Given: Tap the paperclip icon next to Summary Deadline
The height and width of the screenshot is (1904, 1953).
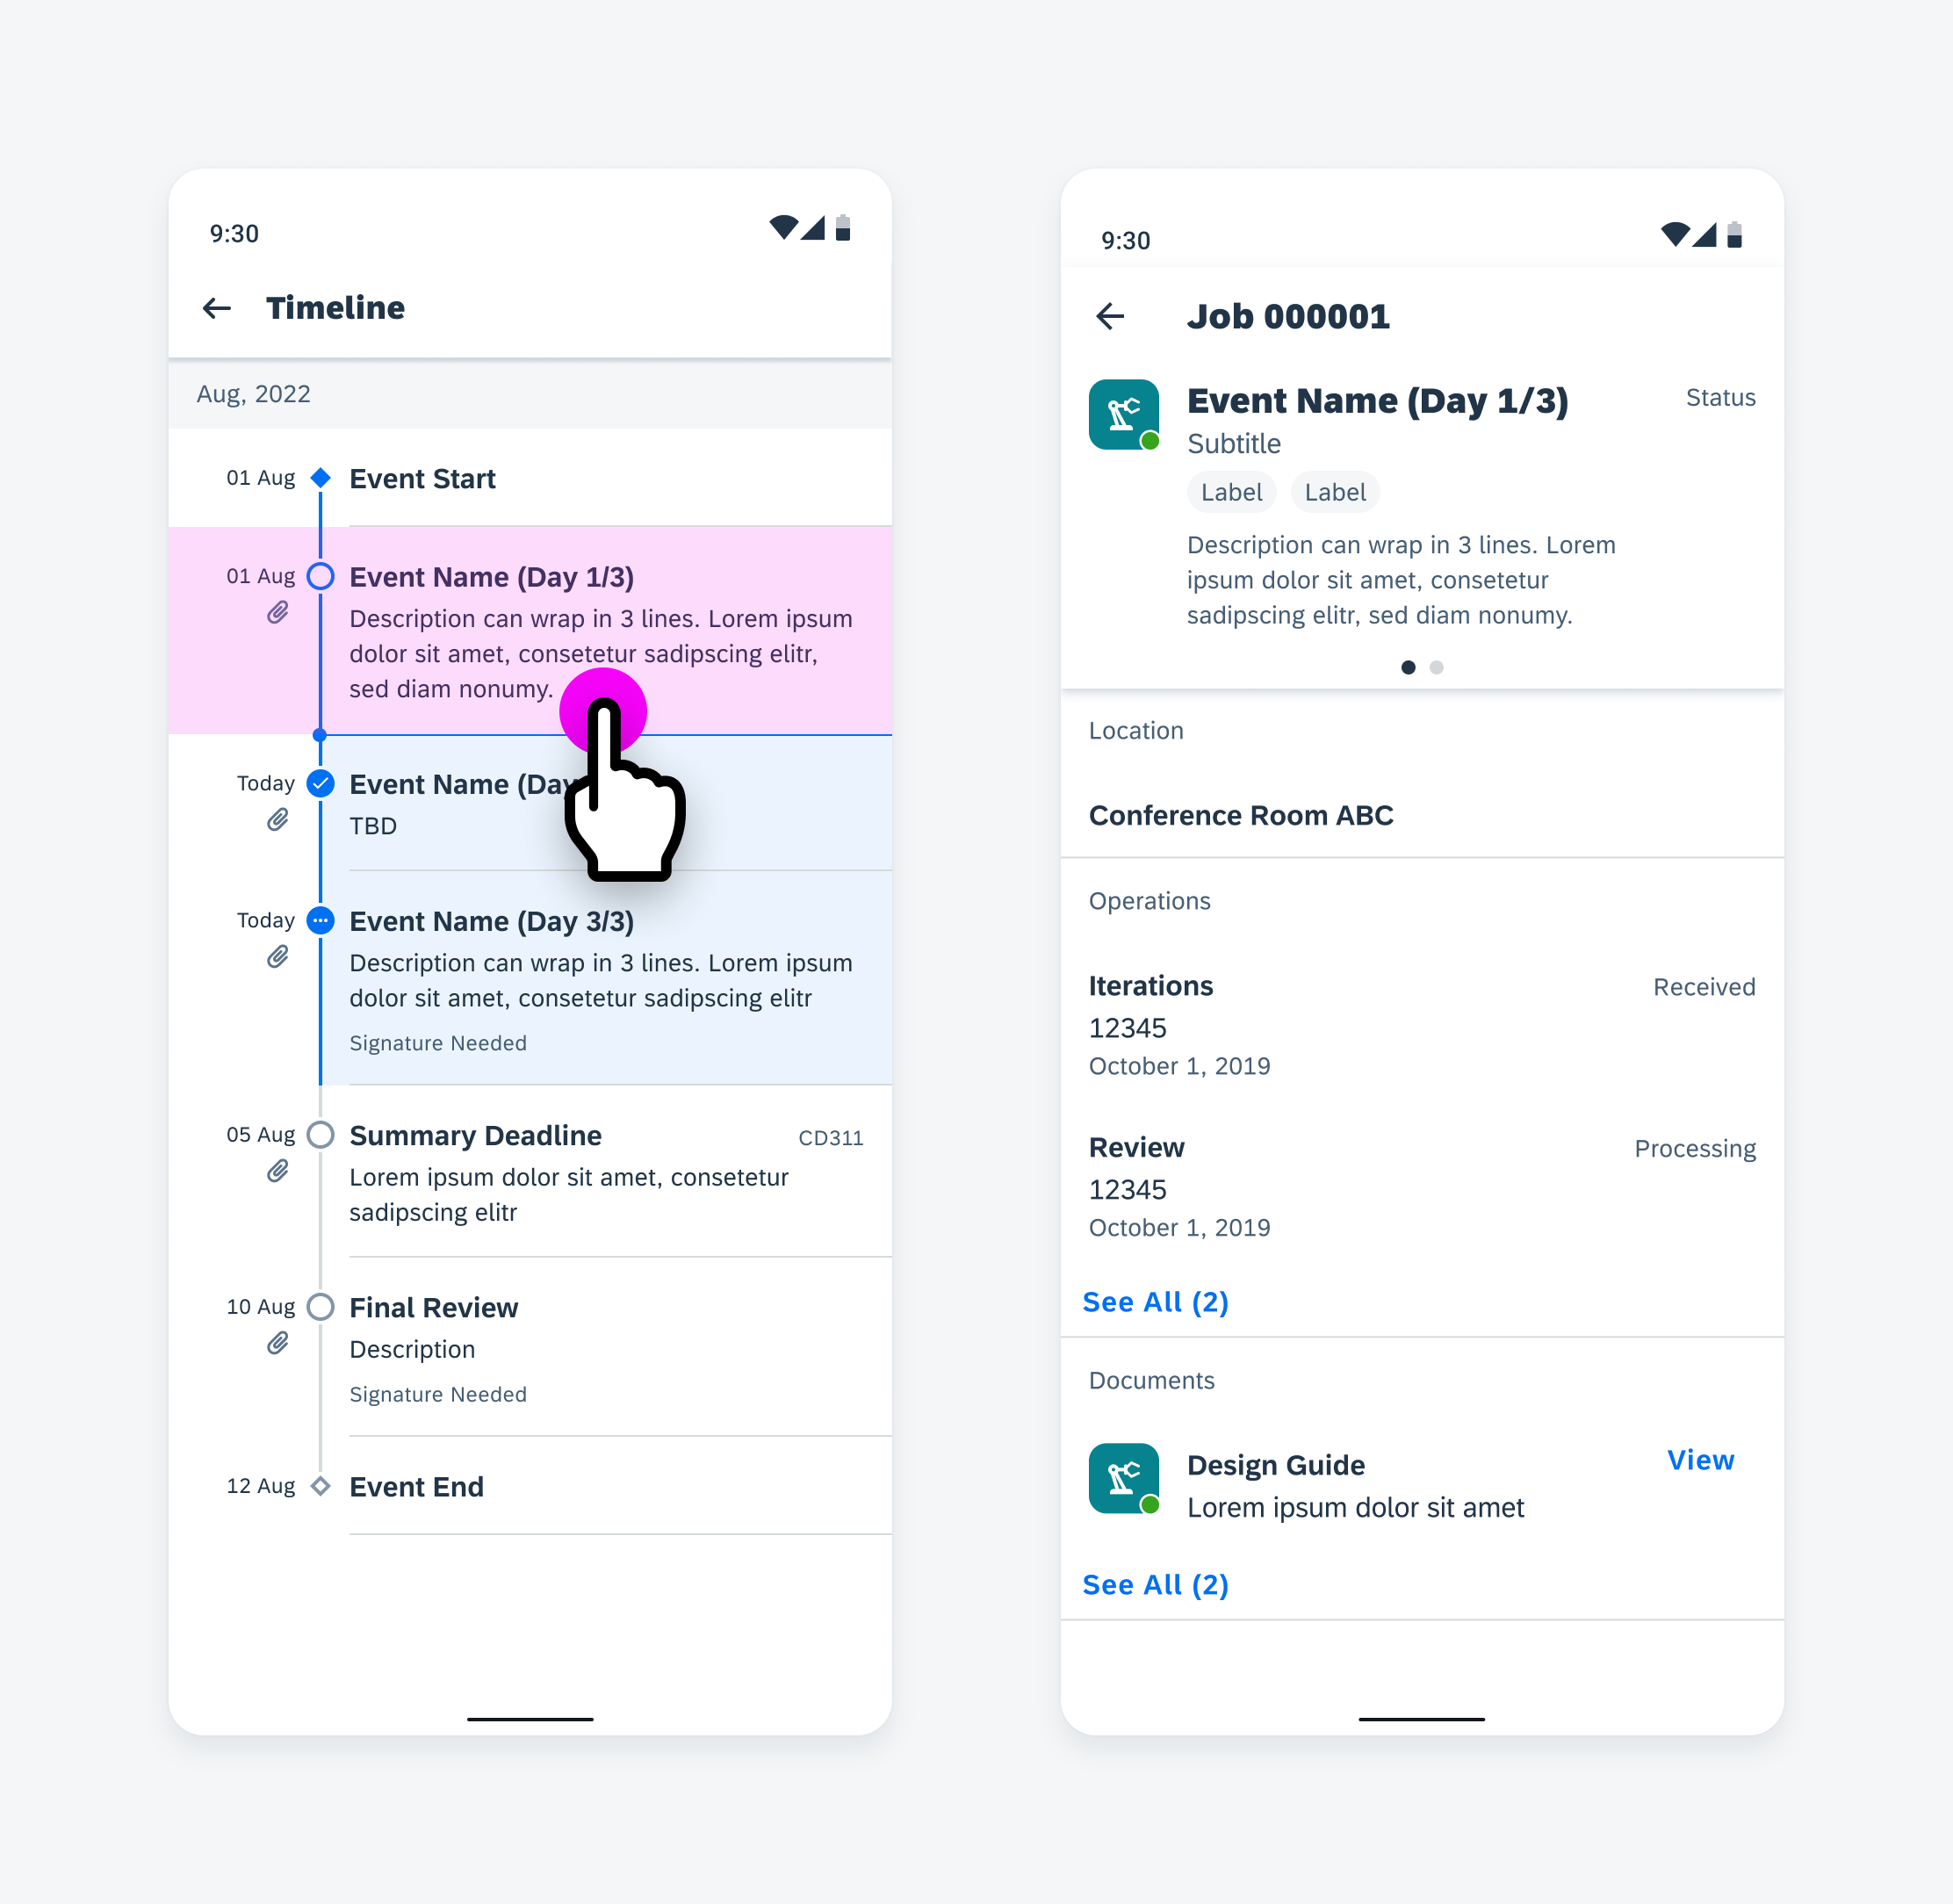Looking at the screenshot, I should point(277,1172).
